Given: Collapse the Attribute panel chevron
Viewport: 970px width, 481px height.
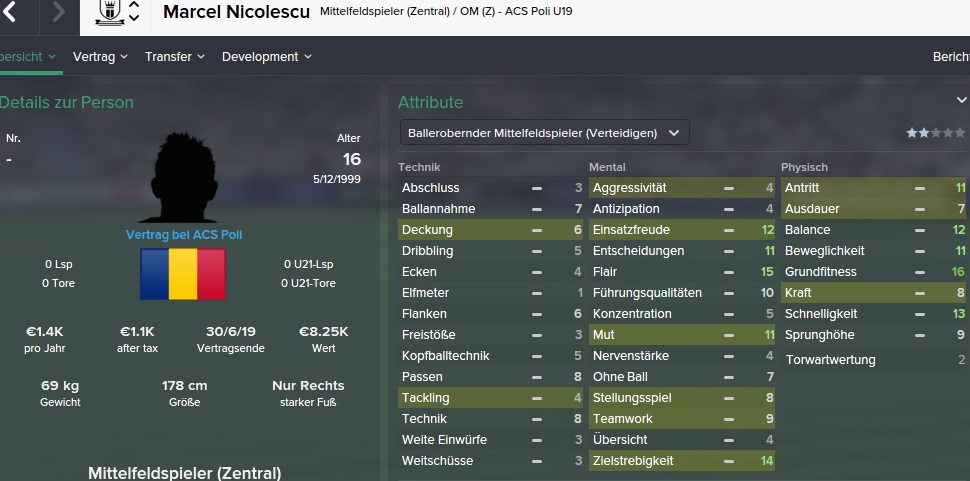Looking at the screenshot, I should [x=961, y=101].
